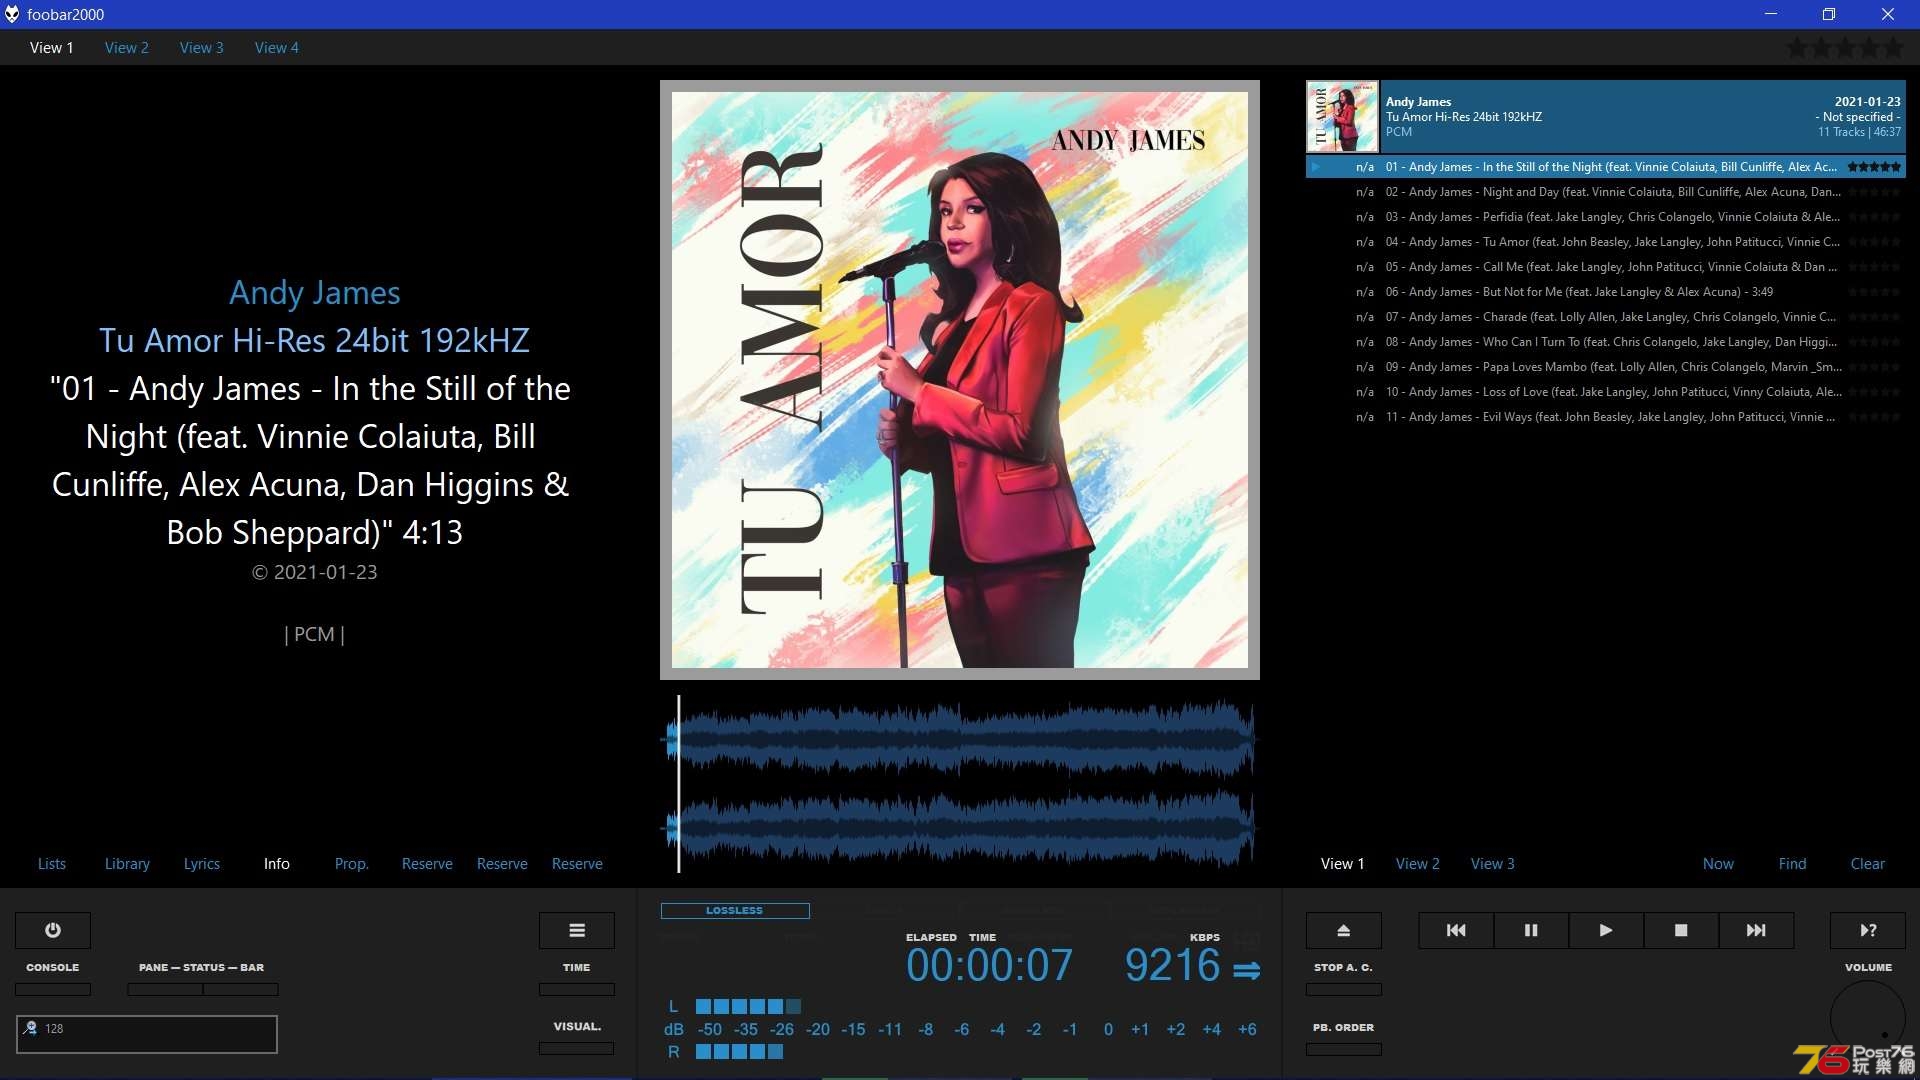
Task: Select track '09 - Andy James - Papa Loves Mambo'
Action: coord(1606,367)
